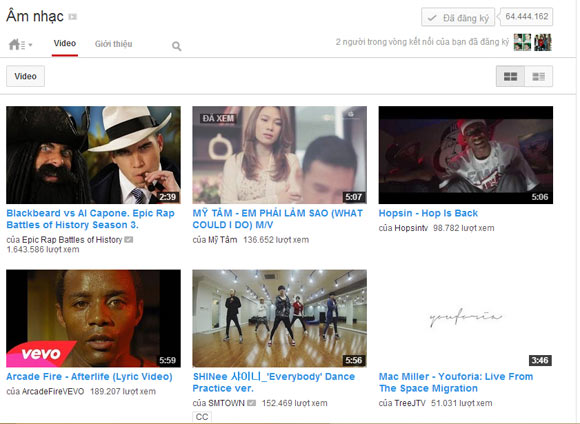Switch to list view layout

pos(539,76)
